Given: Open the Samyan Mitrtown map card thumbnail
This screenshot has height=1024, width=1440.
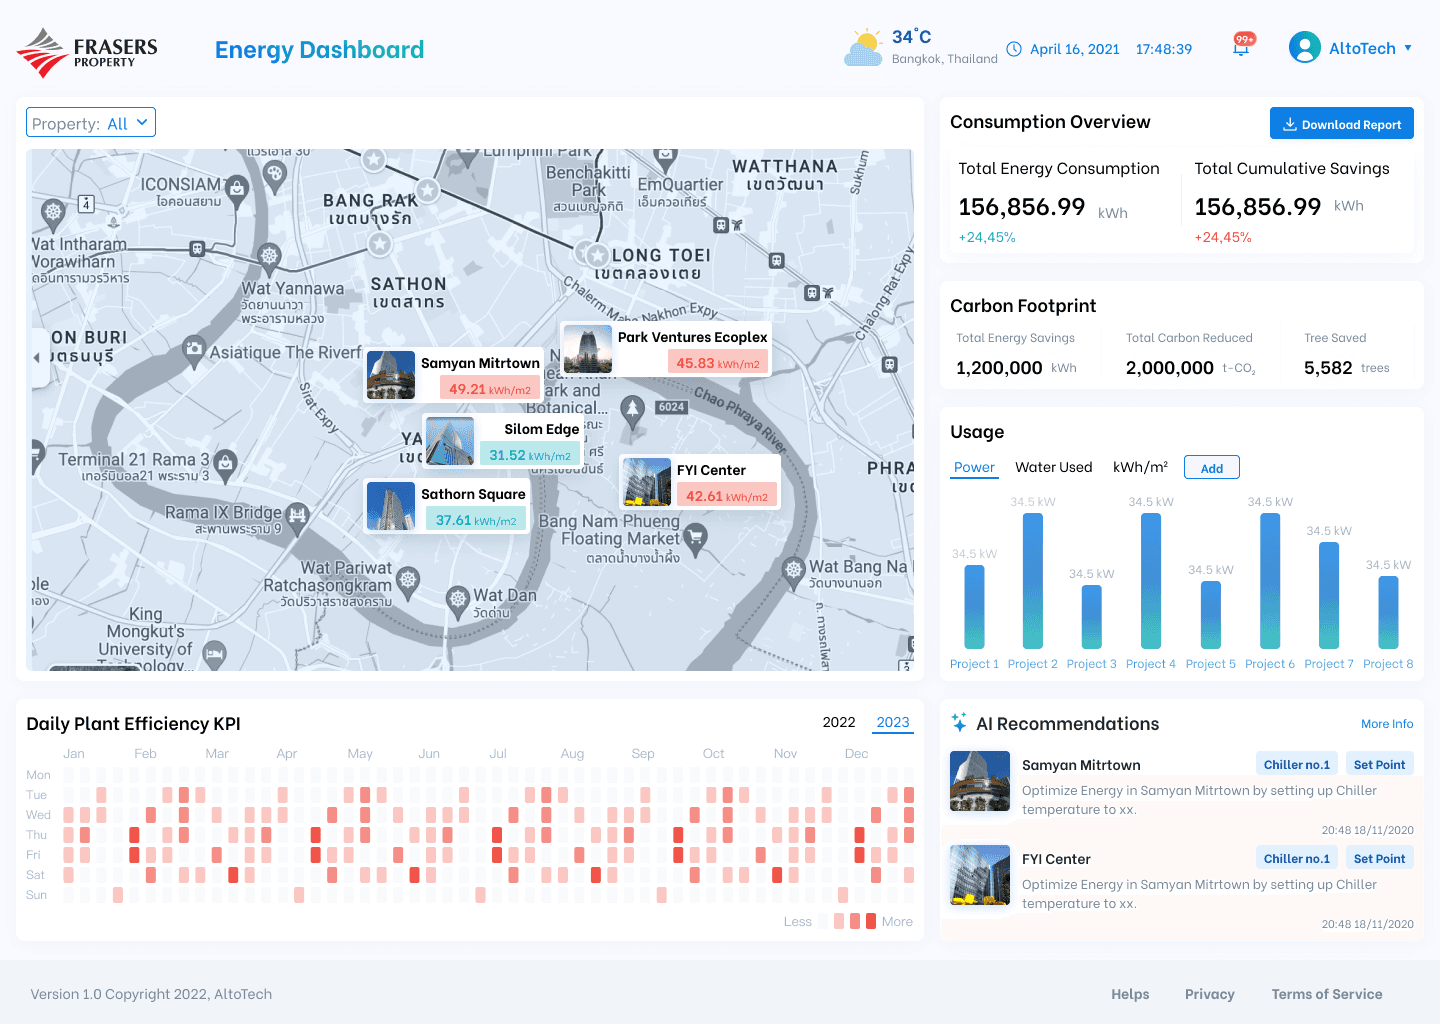Looking at the screenshot, I should tap(391, 375).
